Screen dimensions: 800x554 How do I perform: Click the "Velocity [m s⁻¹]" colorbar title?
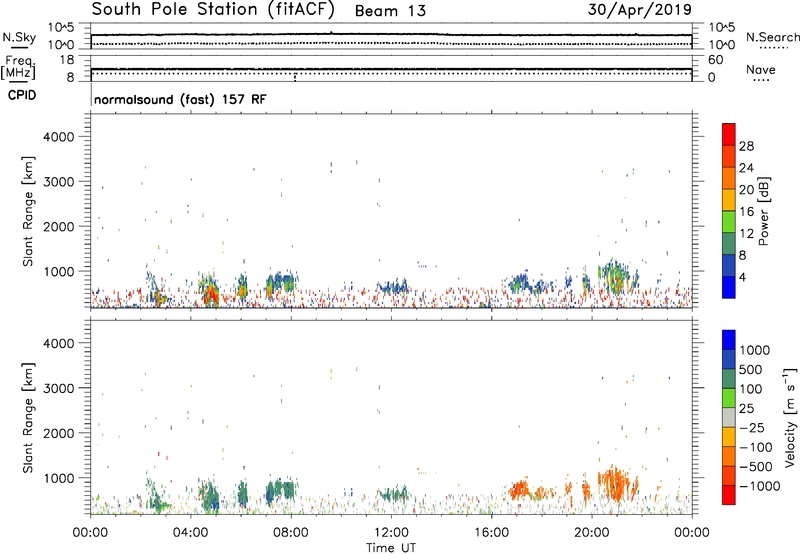[790, 417]
